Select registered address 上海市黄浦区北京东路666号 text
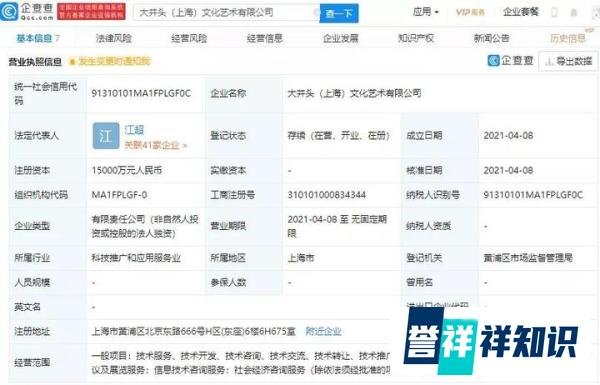 coord(194,331)
